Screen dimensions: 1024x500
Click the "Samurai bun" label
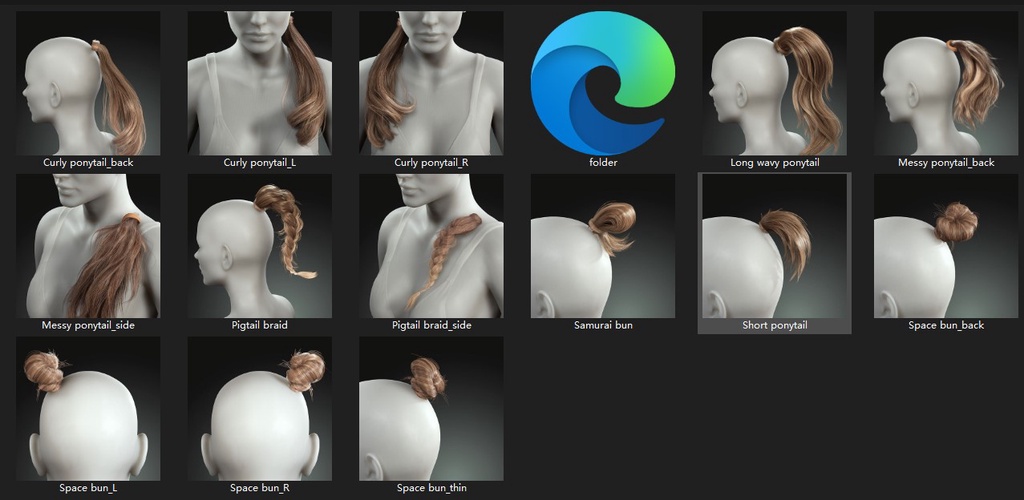(x=603, y=325)
